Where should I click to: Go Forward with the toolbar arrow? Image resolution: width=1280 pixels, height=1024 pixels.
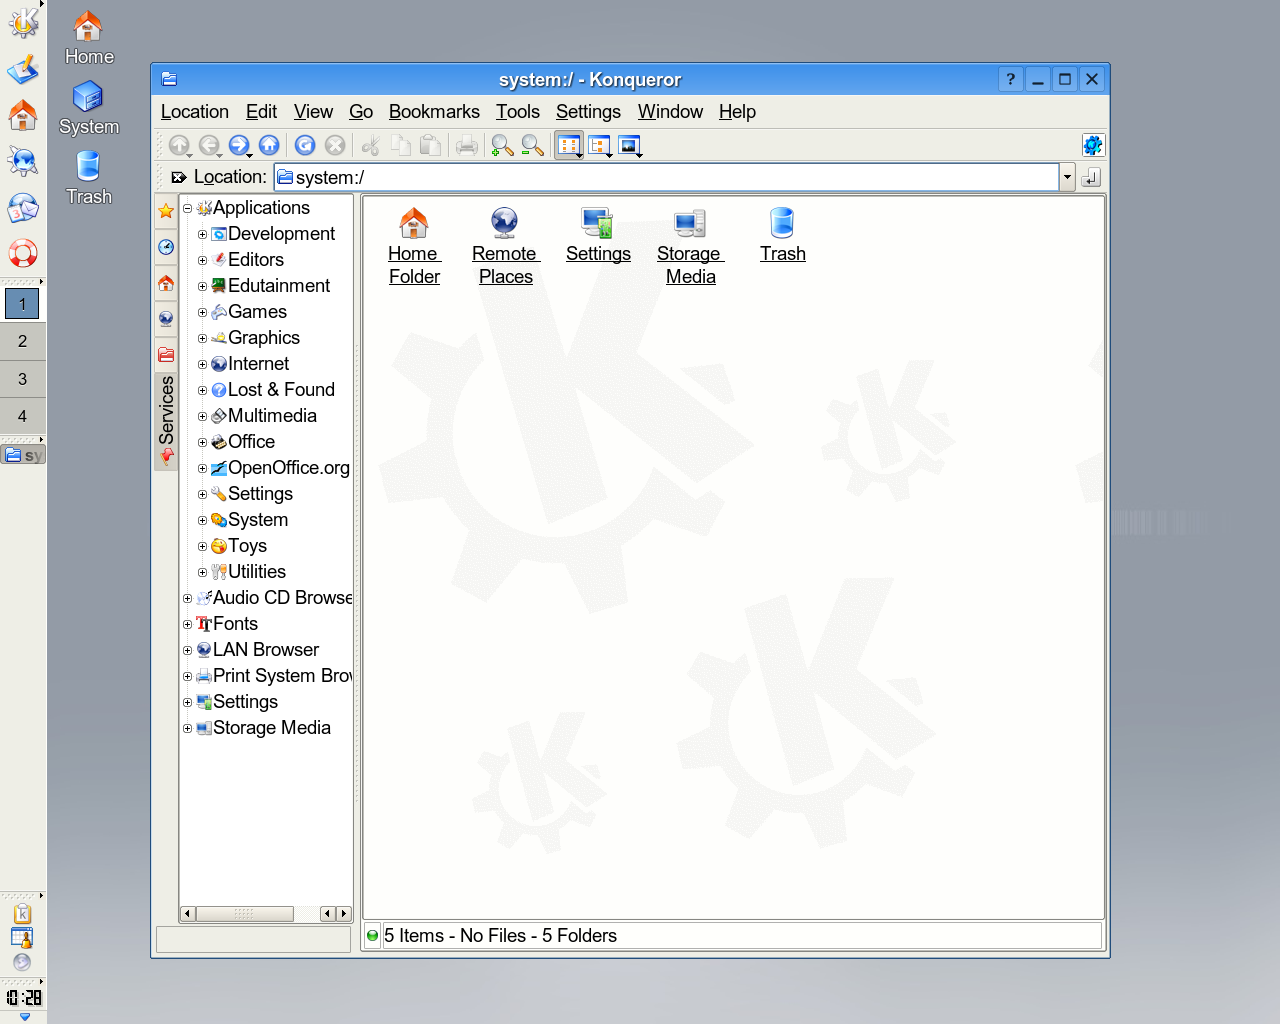[239, 146]
